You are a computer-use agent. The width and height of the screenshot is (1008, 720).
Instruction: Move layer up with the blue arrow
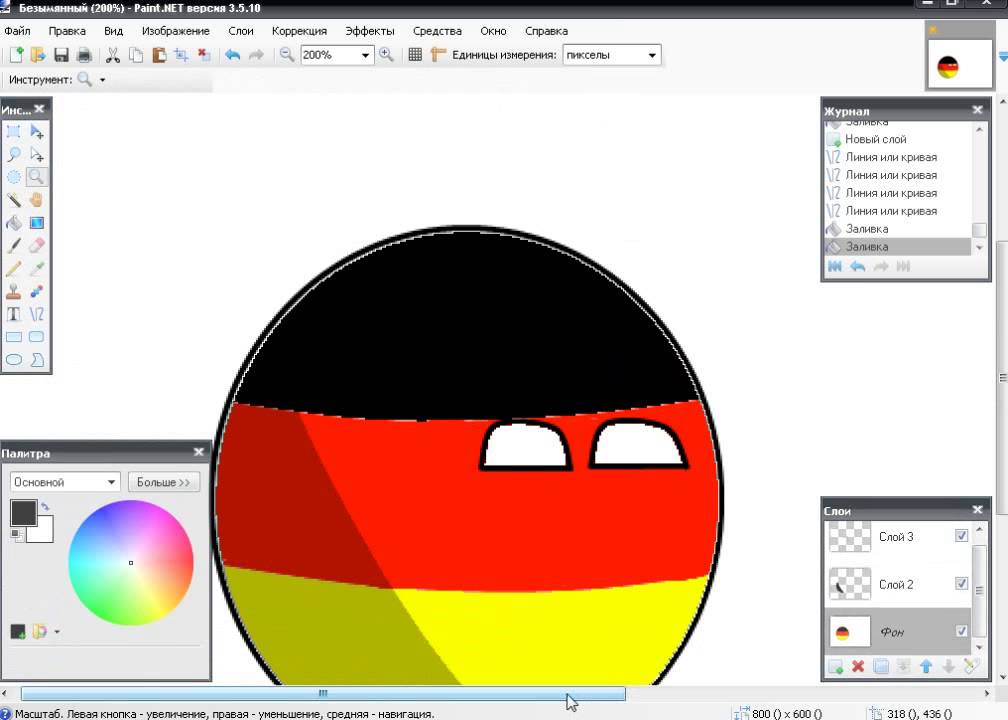(x=926, y=667)
